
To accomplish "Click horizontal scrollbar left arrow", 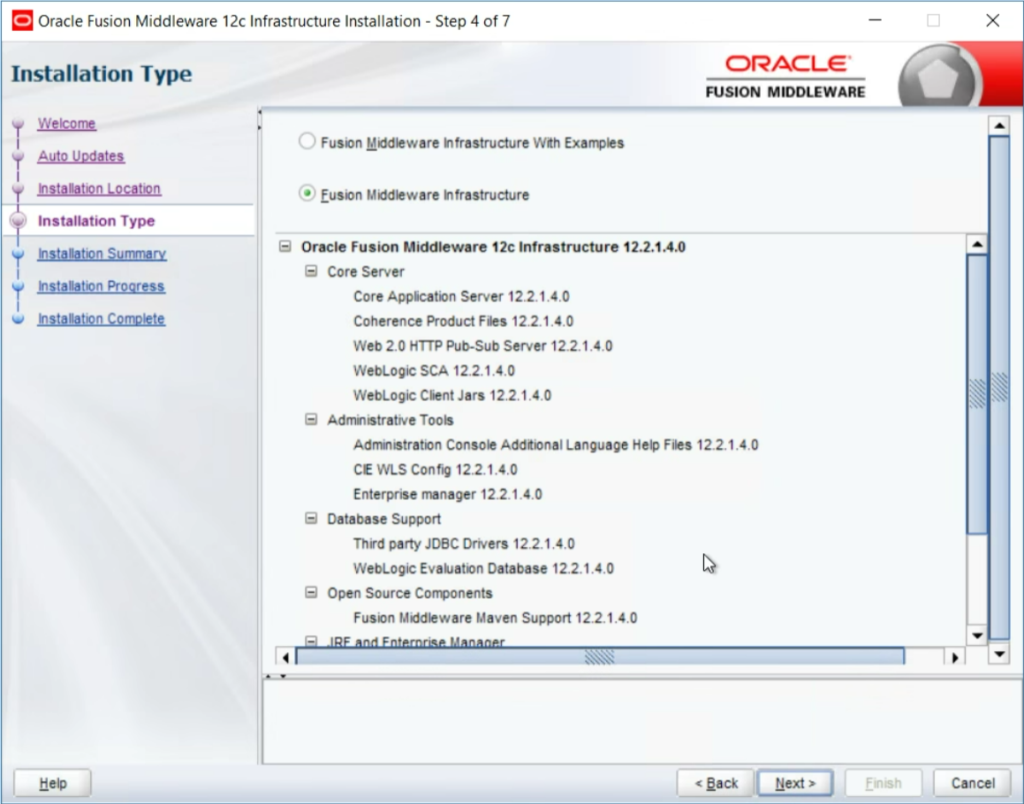I will pos(285,657).
